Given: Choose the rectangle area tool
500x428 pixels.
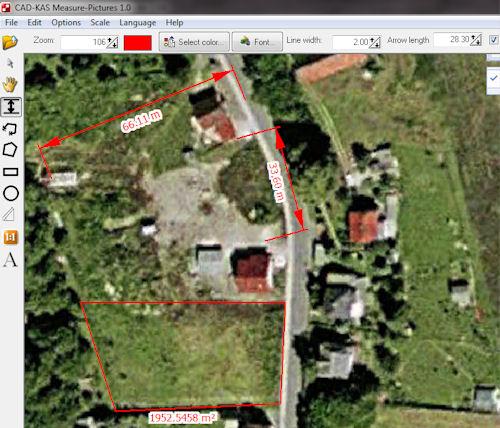Looking at the screenshot, I should 10,172.
